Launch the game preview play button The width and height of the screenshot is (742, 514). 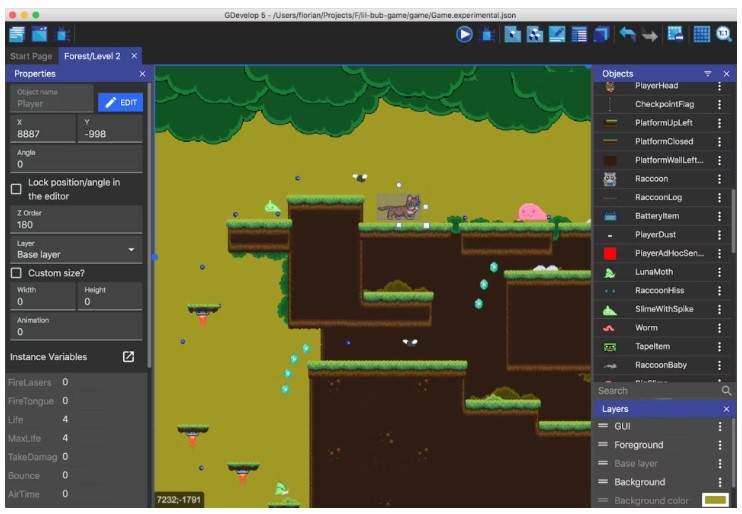(x=464, y=34)
